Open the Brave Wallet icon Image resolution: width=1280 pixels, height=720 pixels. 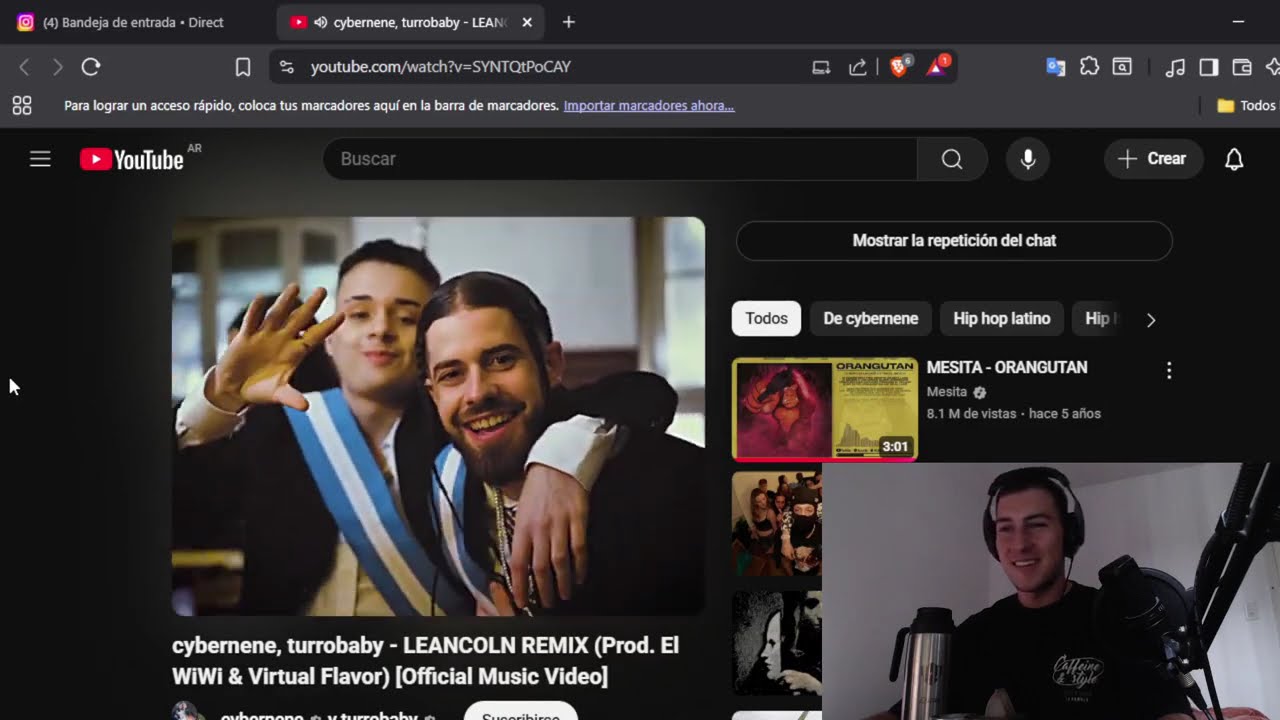coord(1242,67)
